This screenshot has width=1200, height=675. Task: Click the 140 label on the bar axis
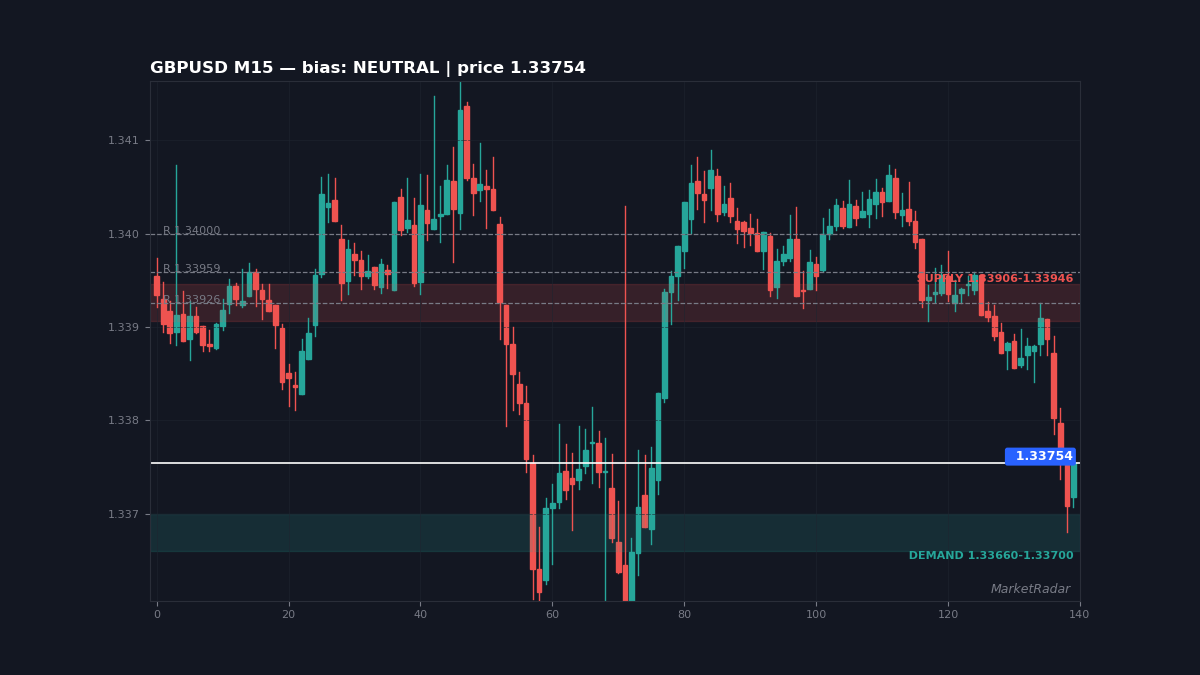pos(1079,614)
